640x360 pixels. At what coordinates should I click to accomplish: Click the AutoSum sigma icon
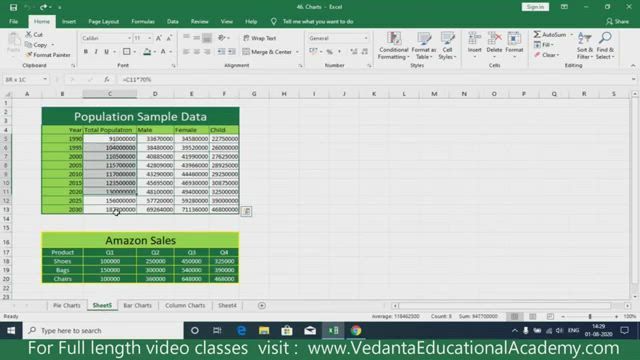click(537, 34)
